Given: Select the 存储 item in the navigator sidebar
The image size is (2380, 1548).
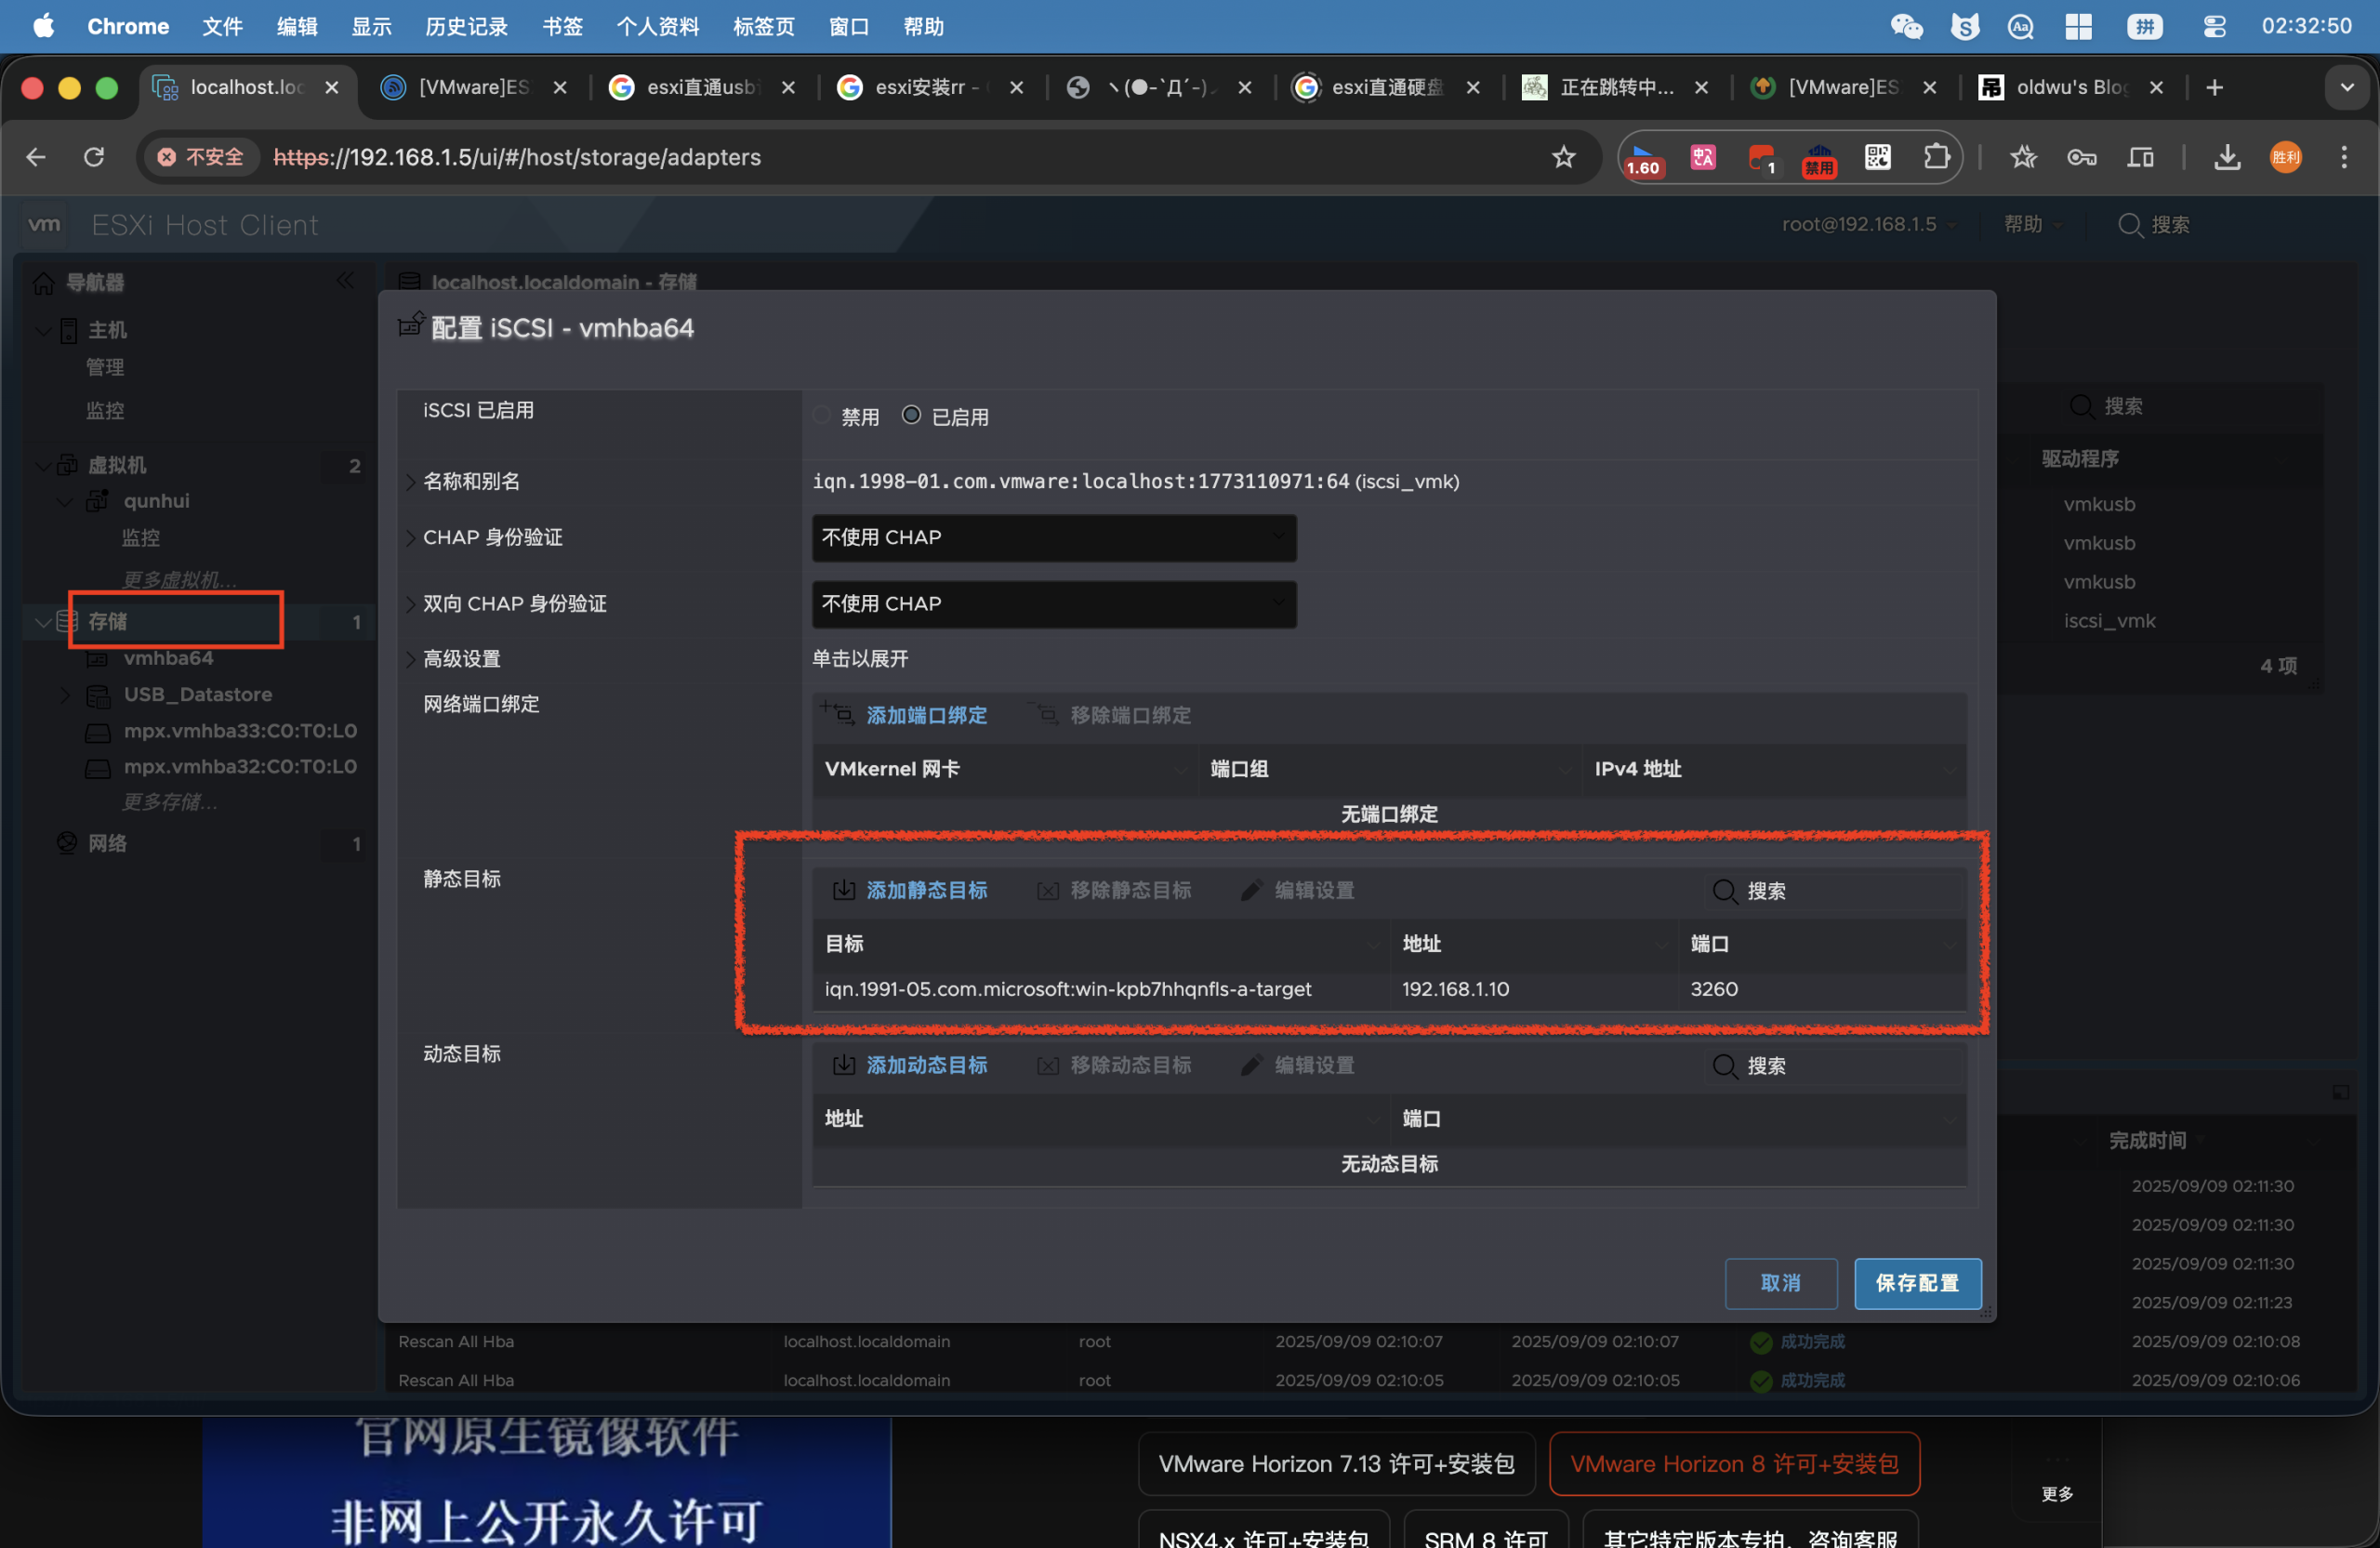Looking at the screenshot, I should 106,621.
